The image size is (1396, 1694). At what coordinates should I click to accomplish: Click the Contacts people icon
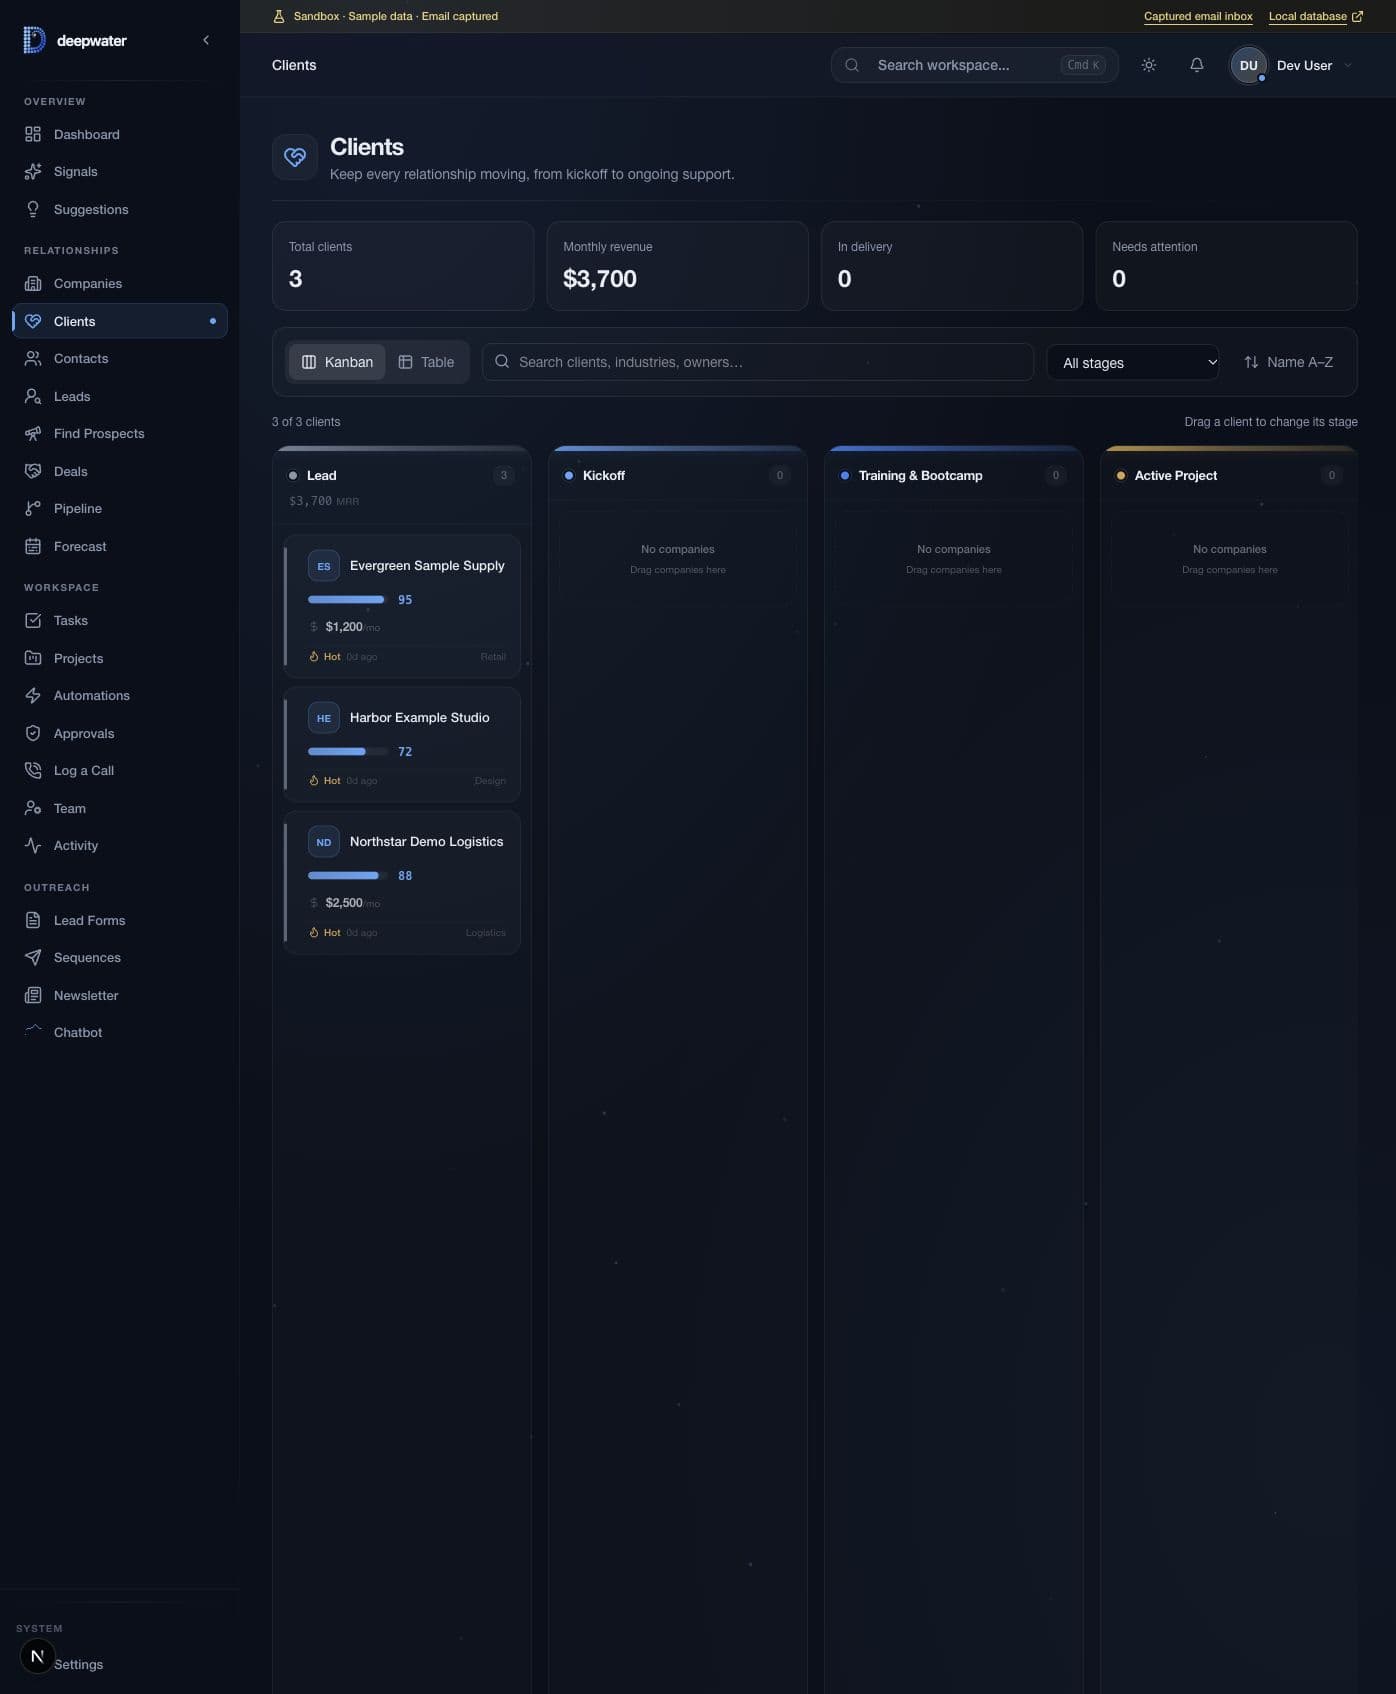33,359
